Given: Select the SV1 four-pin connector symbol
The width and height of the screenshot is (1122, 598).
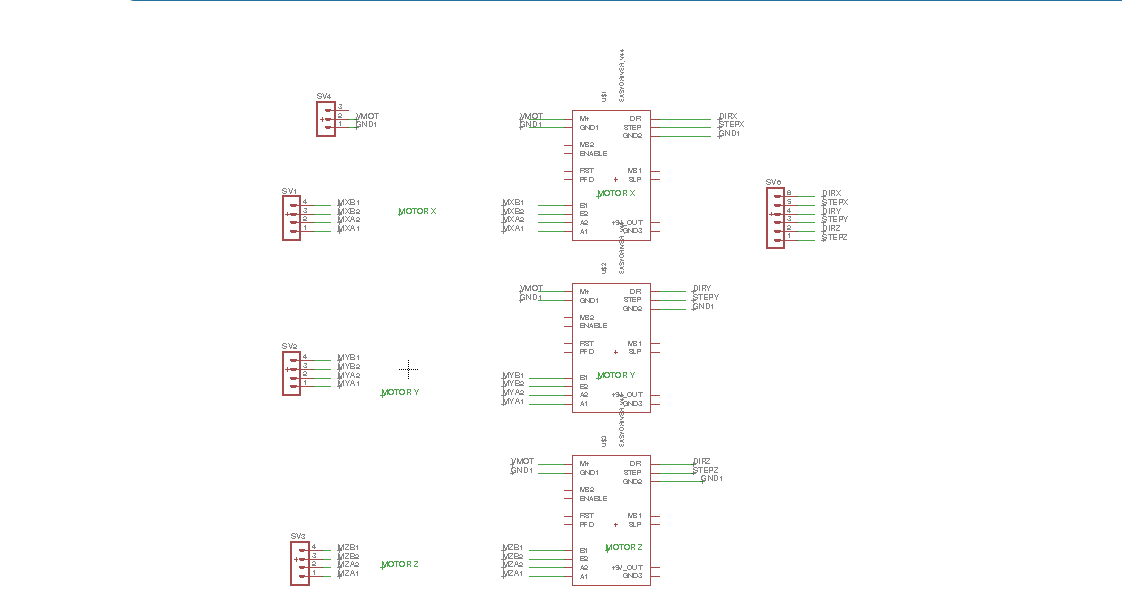Looking at the screenshot, I should tap(291, 217).
